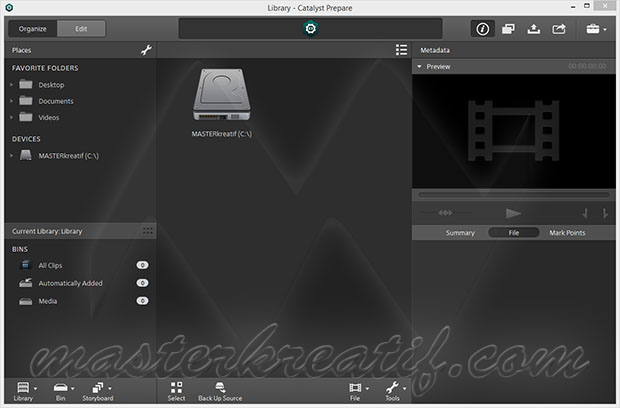The image size is (620, 408).
Task: Switch to Organize mode
Action: click(32, 29)
